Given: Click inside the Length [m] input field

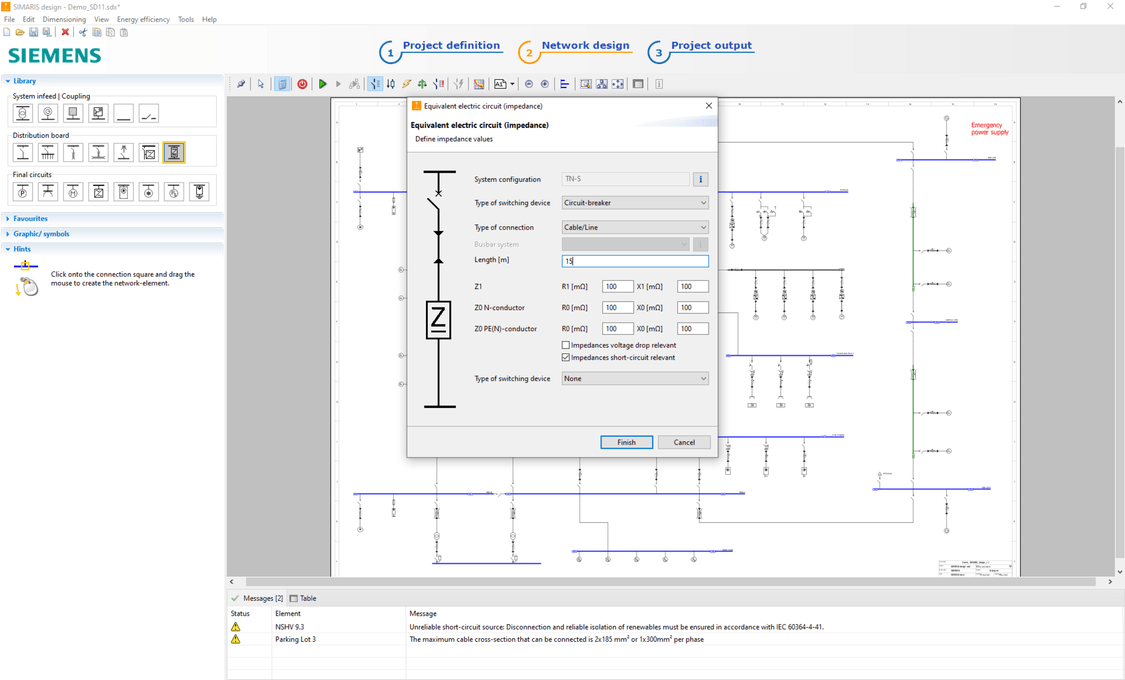Looking at the screenshot, I should click(x=634, y=260).
